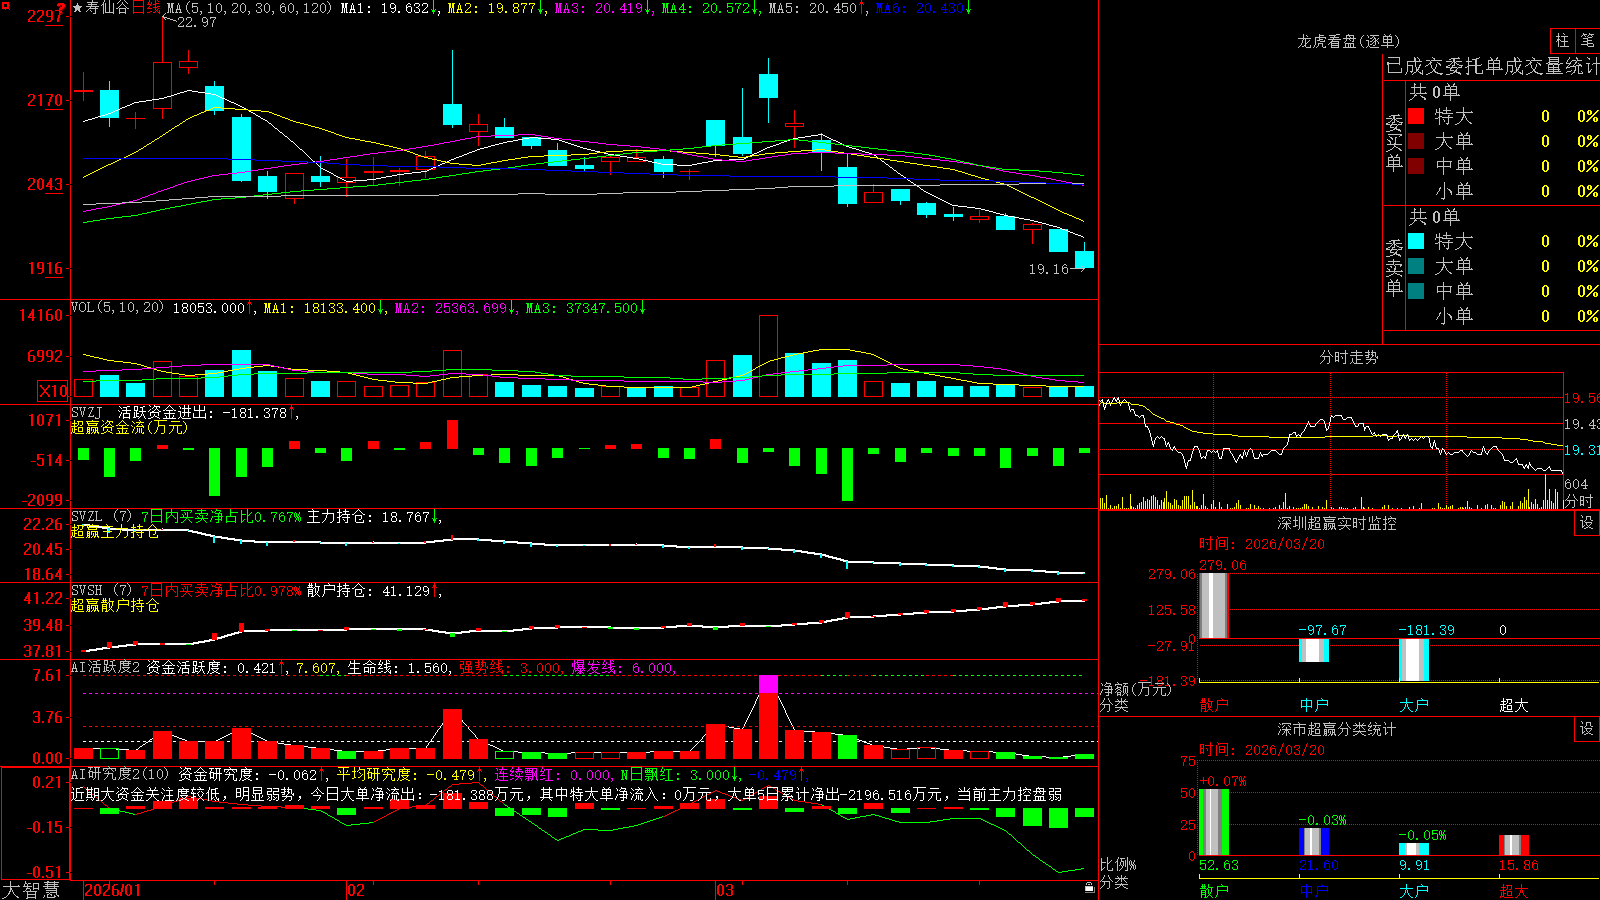Image resolution: width=1600 pixels, height=900 pixels.
Task: Open the red question mark help icon
Action: pyautogui.click(x=61, y=9)
